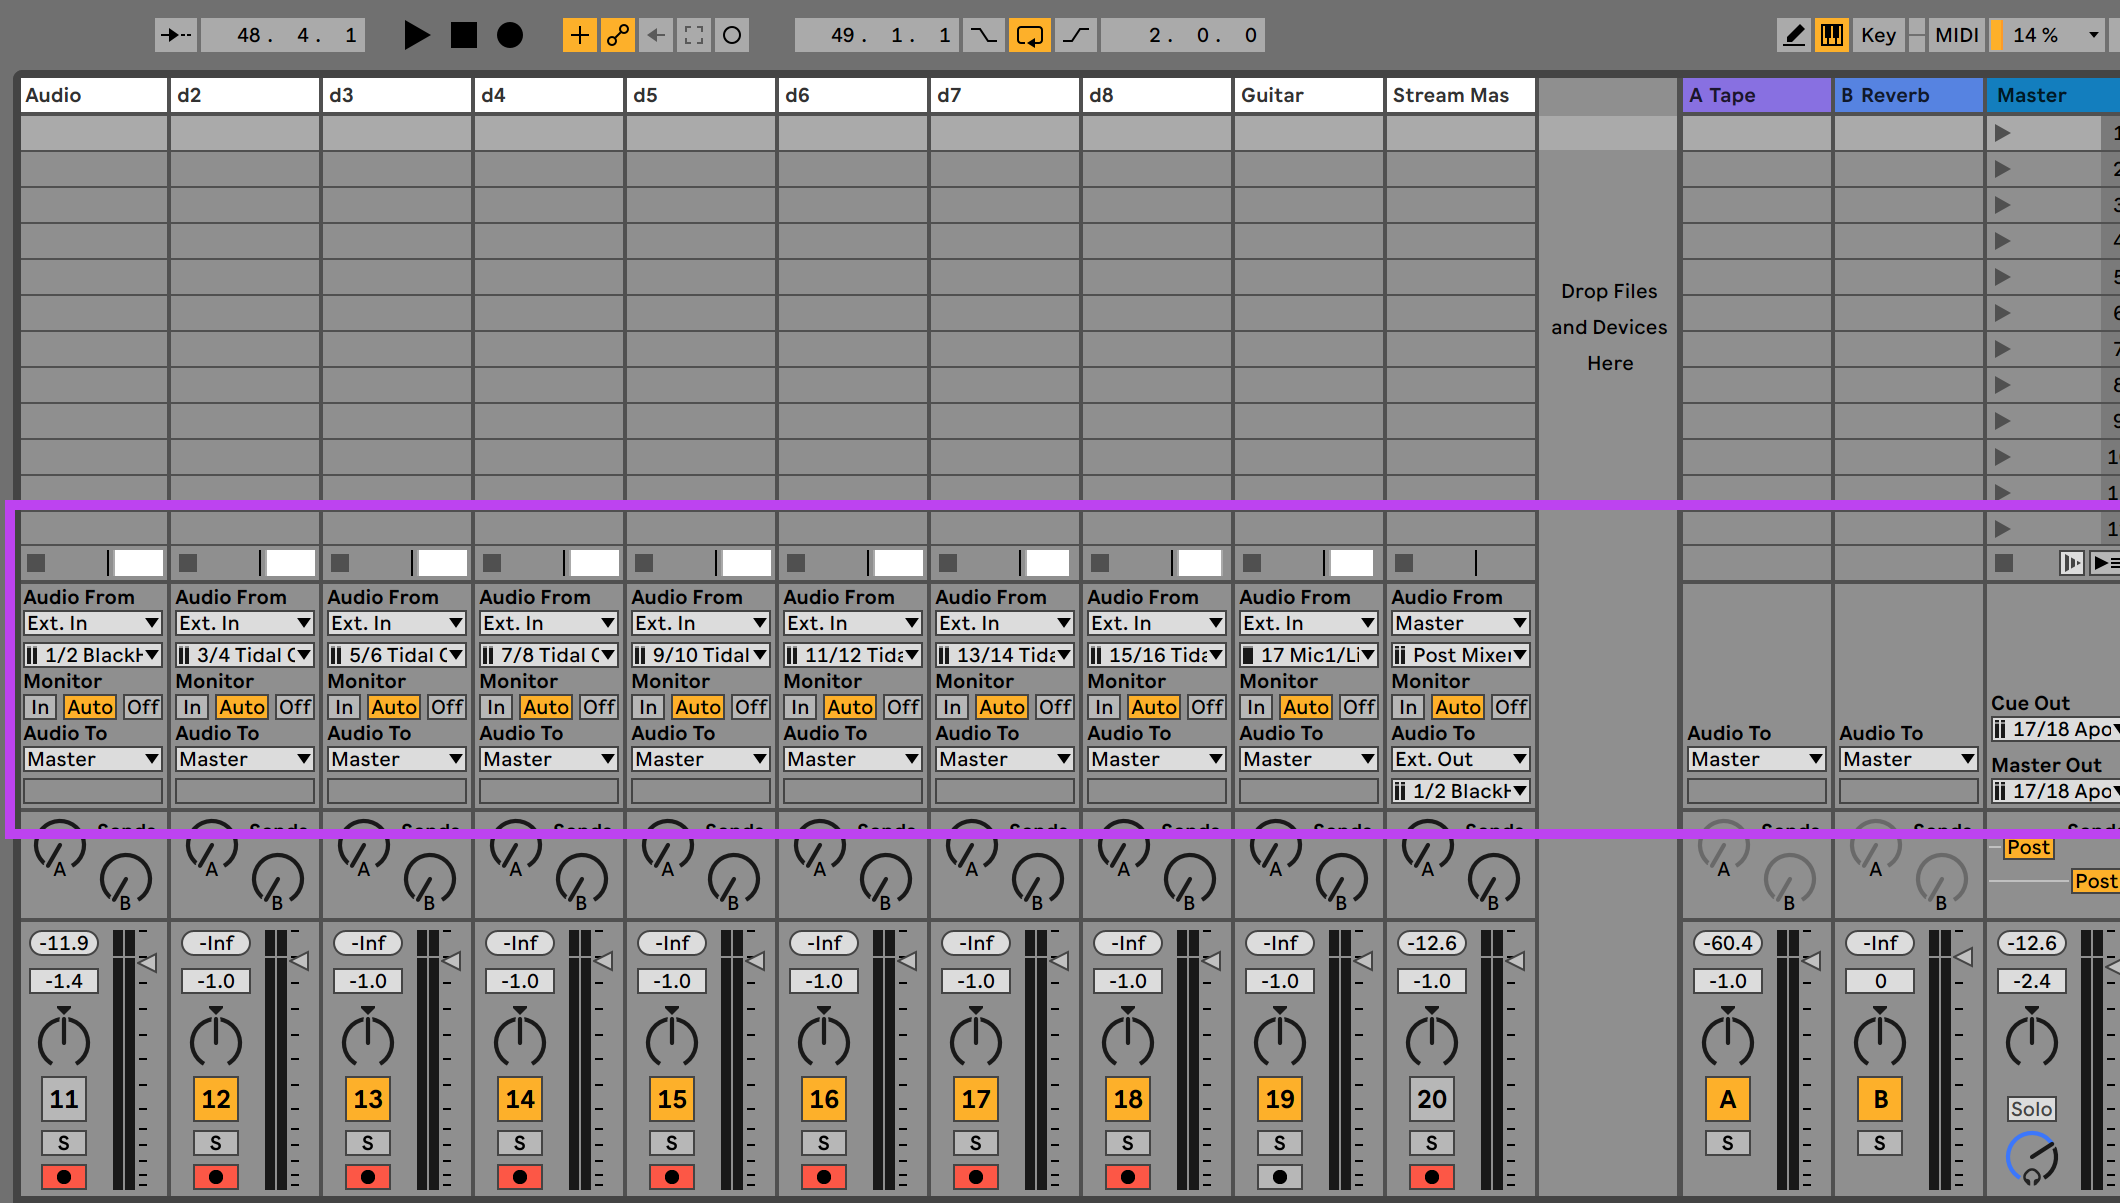The image size is (2120, 1203).
Task: Toggle the computer MIDI keyboard icon
Action: (1832, 35)
